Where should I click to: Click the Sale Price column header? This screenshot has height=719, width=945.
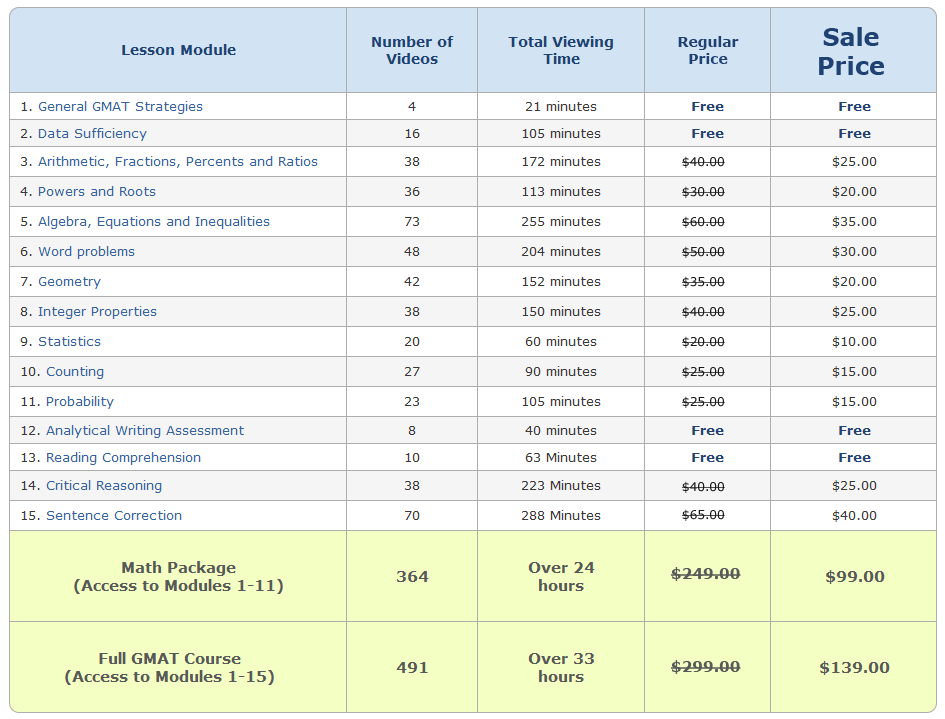point(851,52)
